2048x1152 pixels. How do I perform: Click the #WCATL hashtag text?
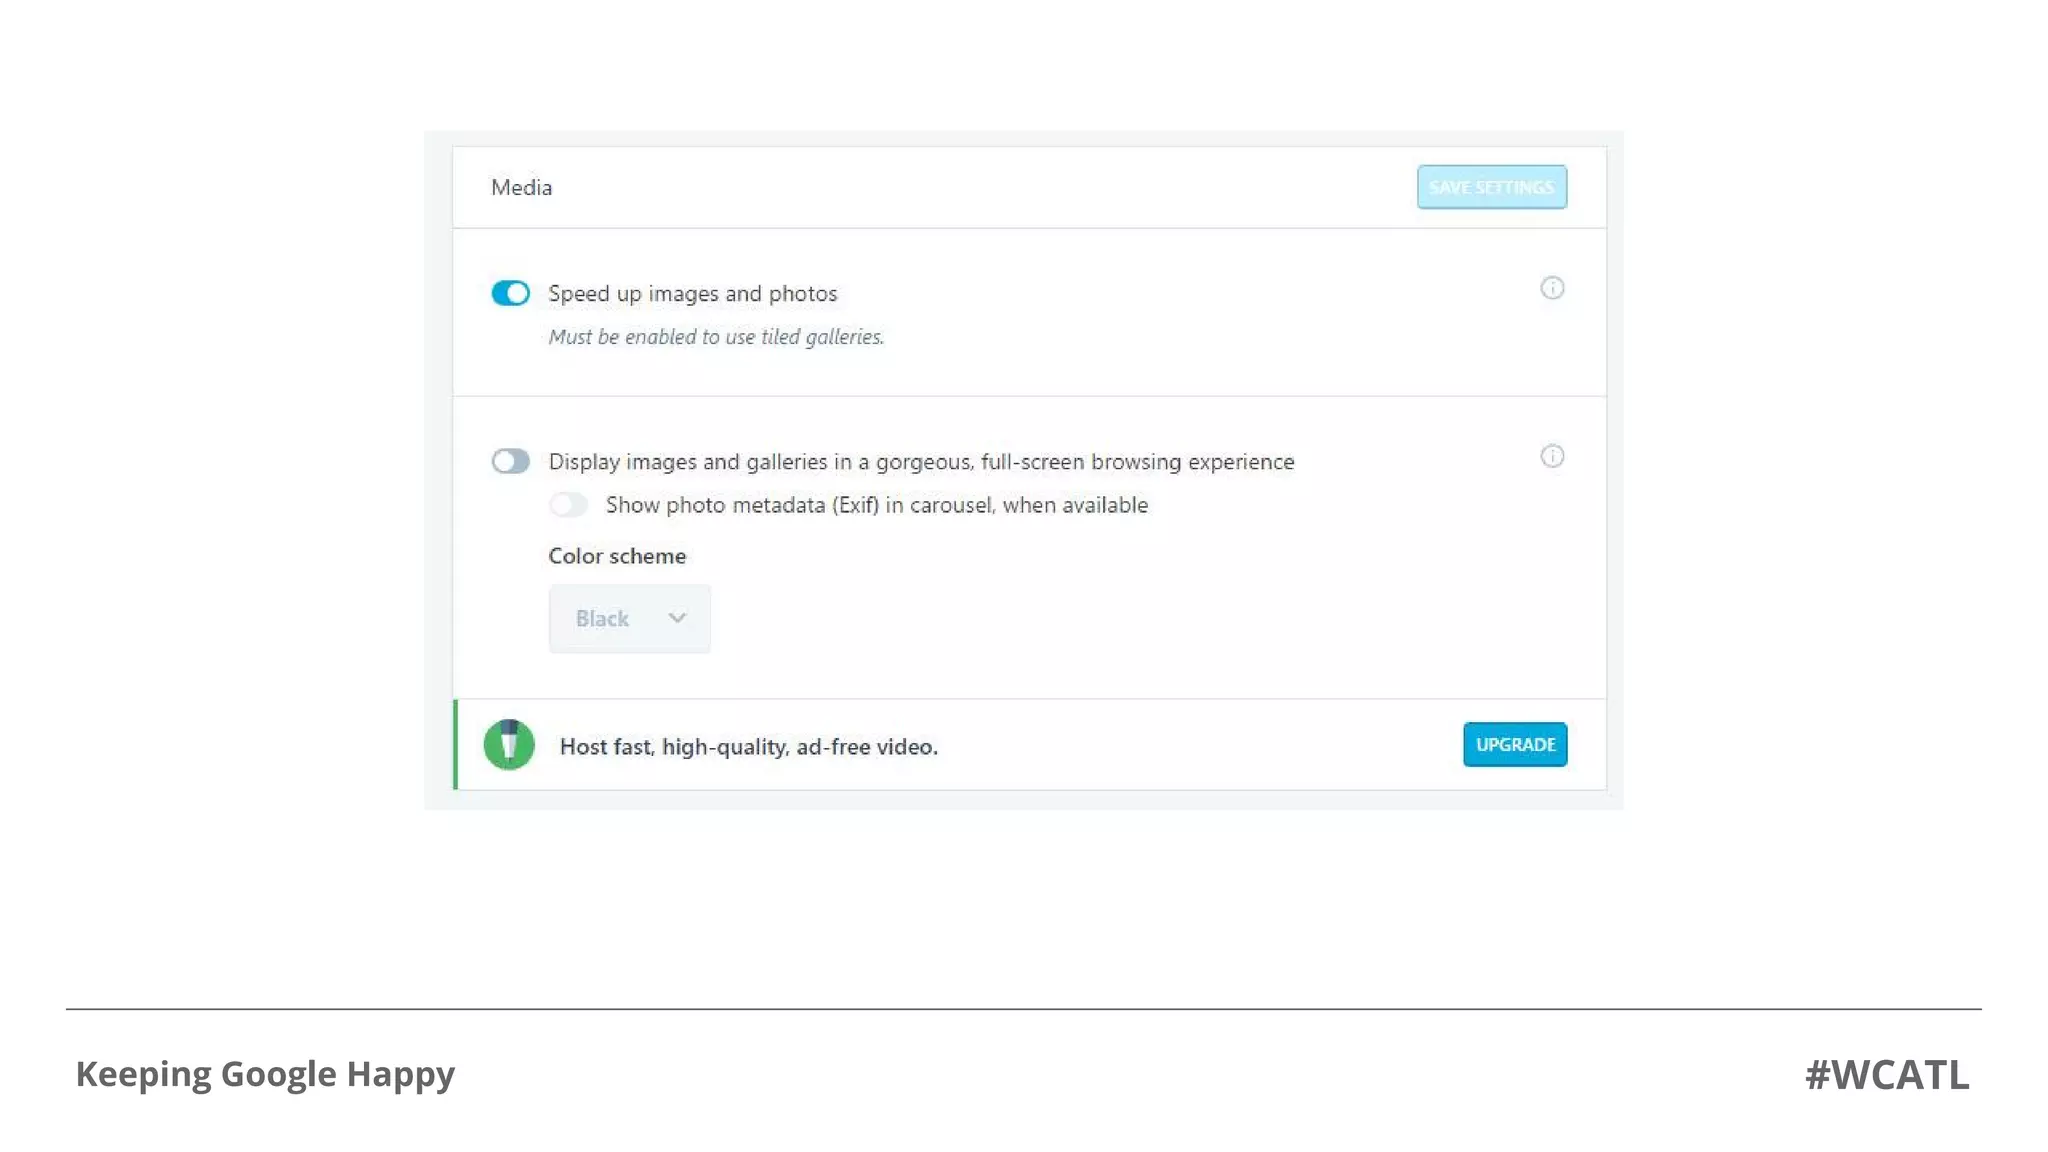click(x=1886, y=1075)
